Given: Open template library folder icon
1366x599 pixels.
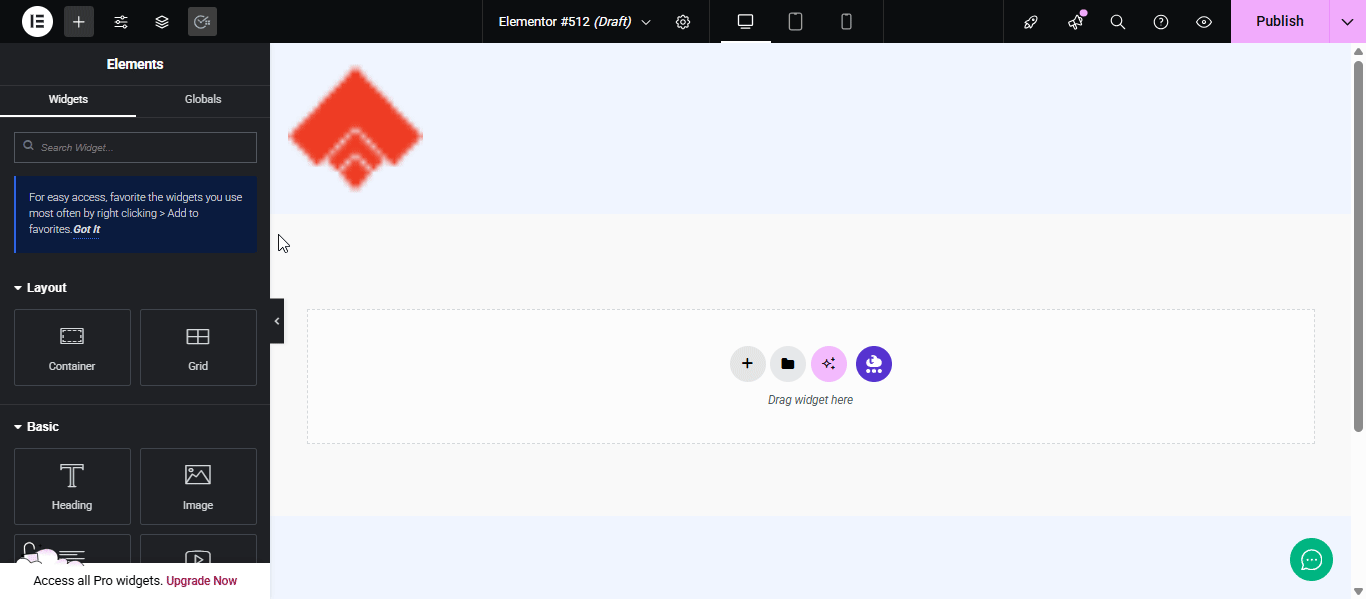Looking at the screenshot, I should (788, 364).
